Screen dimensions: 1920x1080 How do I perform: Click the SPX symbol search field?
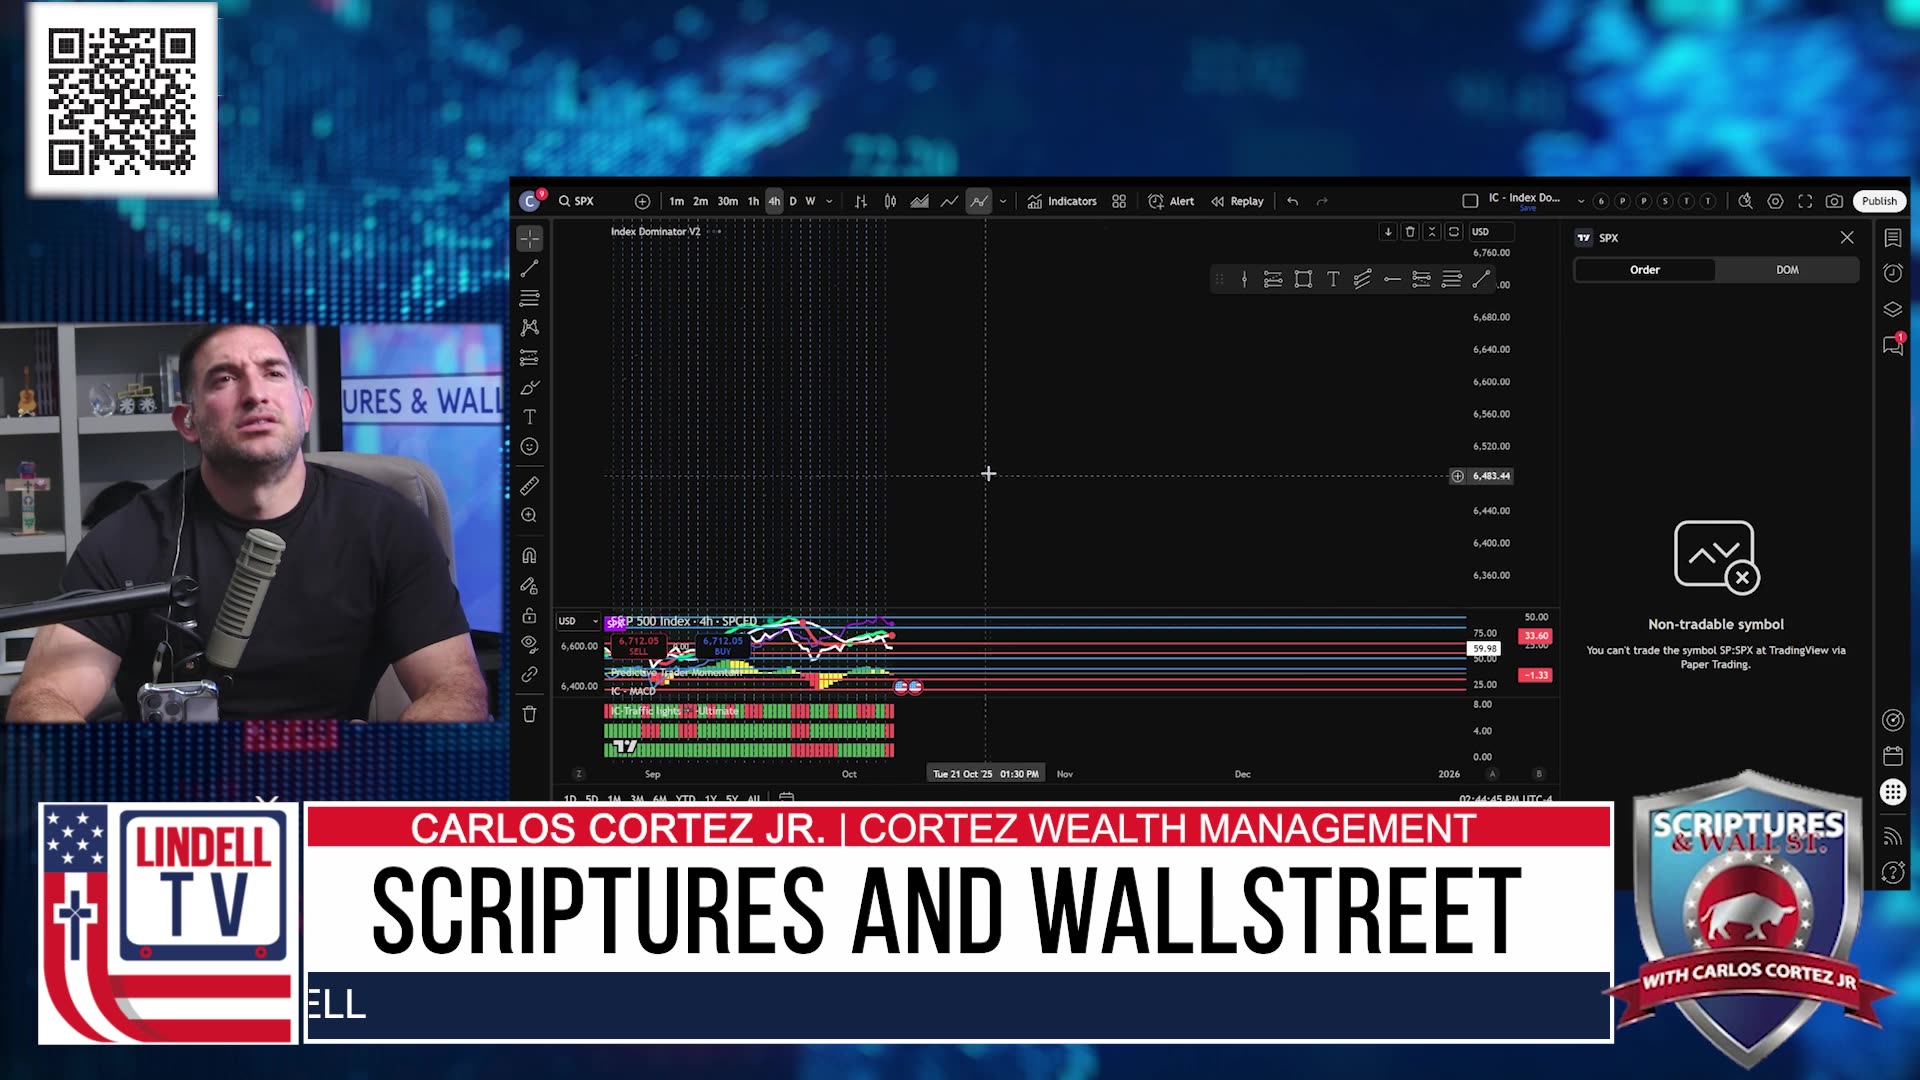(585, 201)
